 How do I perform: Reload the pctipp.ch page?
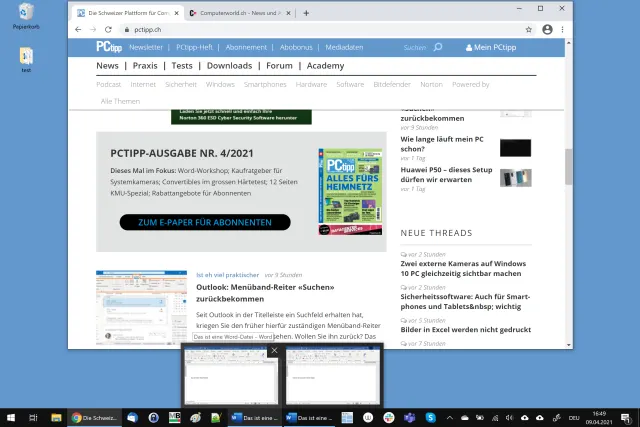pyautogui.click(x=108, y=29)
